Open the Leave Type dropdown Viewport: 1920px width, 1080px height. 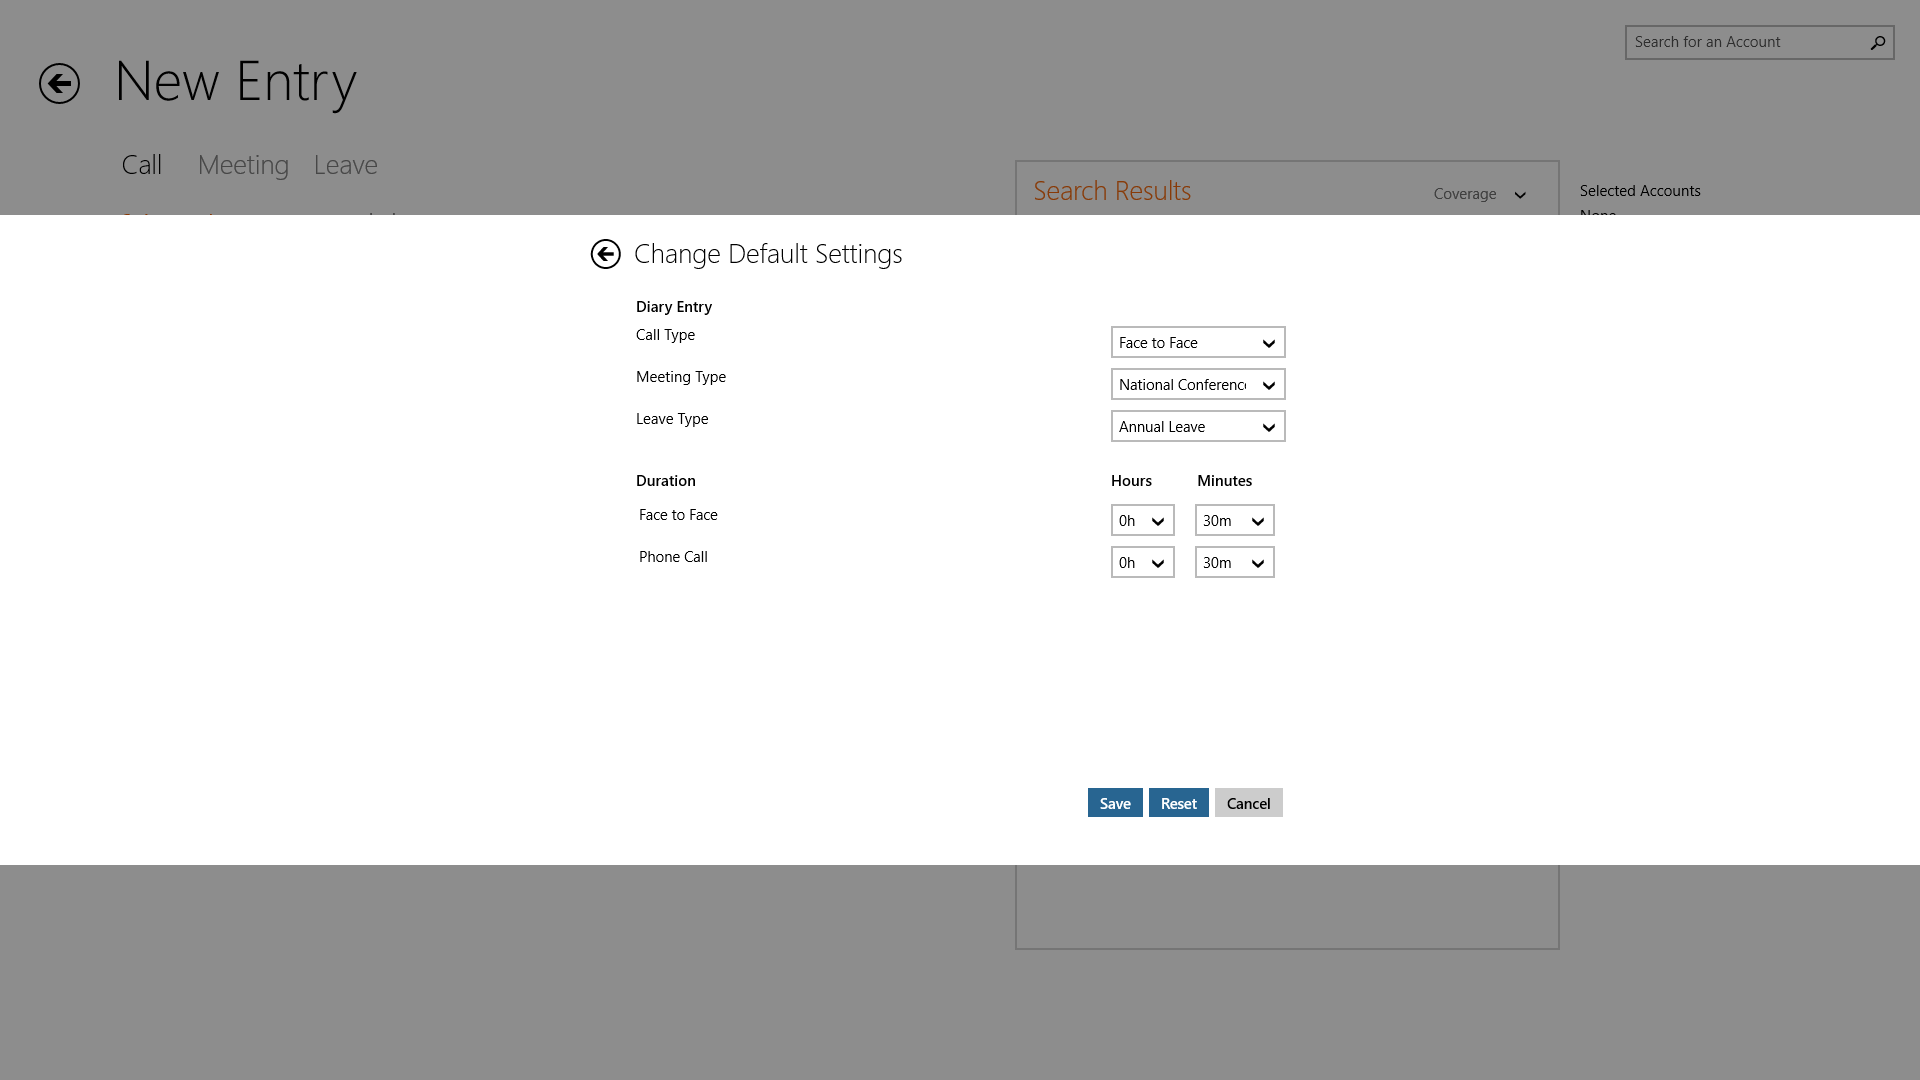pyautogui.click(x=1197, y=427)
